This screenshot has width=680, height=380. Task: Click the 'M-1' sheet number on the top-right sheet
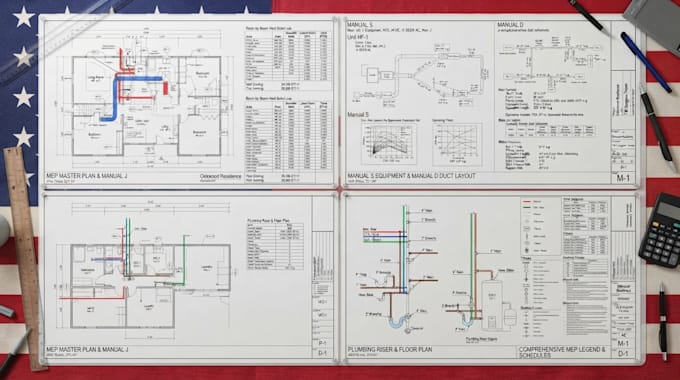pos(623,178)
